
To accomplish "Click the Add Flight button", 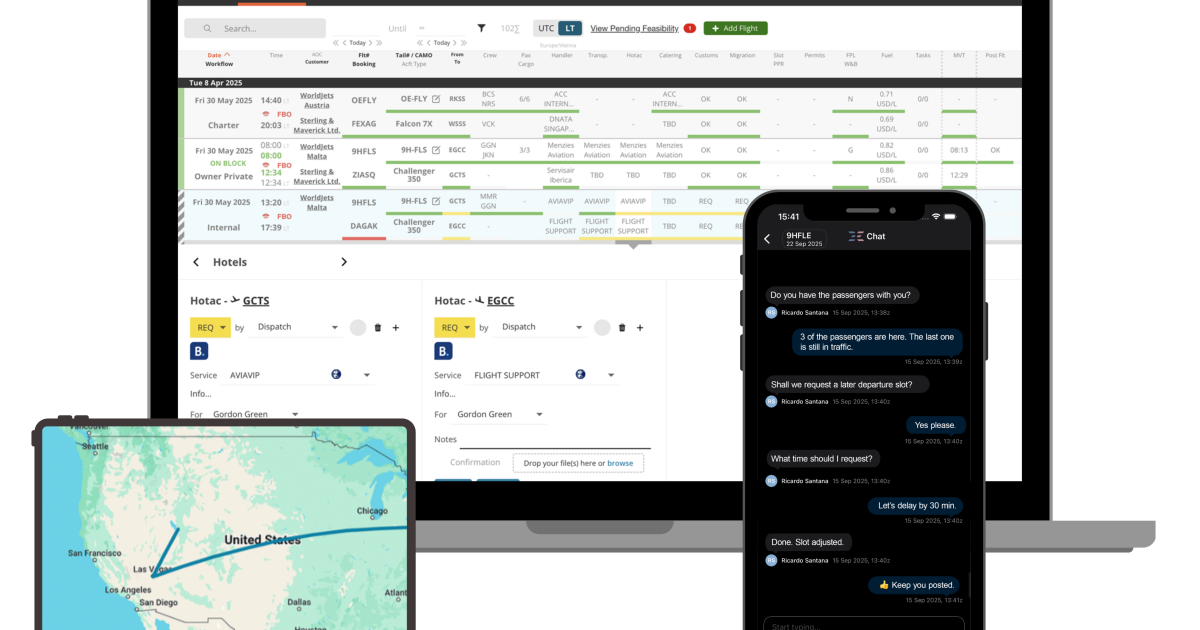I will tap(735, 28).
